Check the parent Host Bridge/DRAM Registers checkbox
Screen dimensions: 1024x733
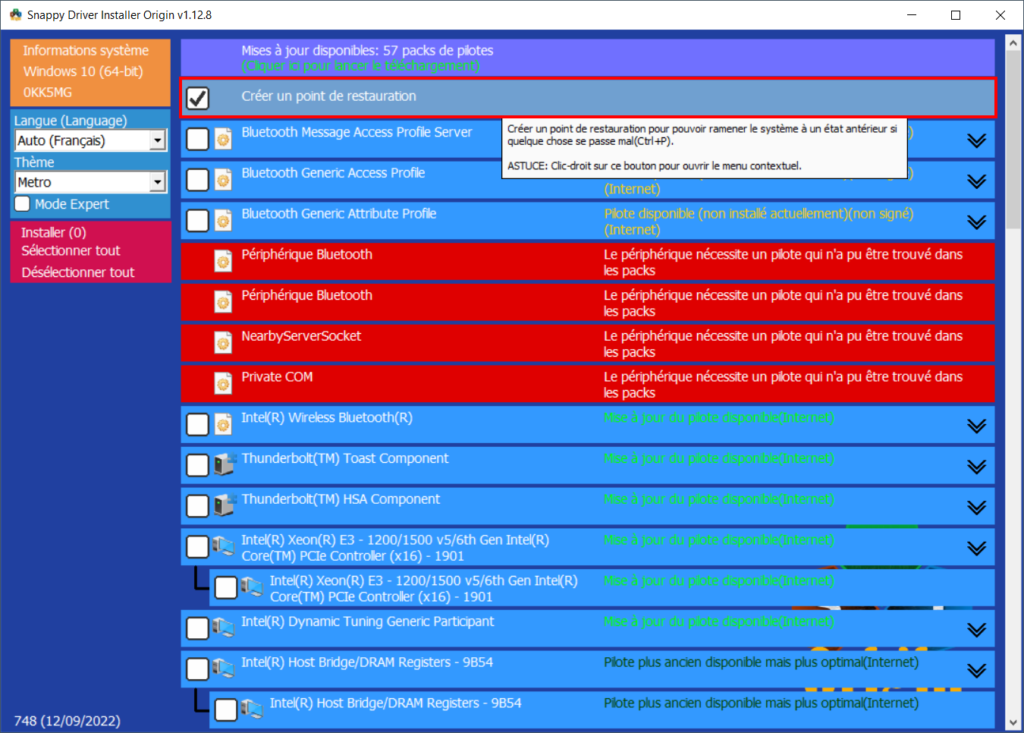pos(197,669)
